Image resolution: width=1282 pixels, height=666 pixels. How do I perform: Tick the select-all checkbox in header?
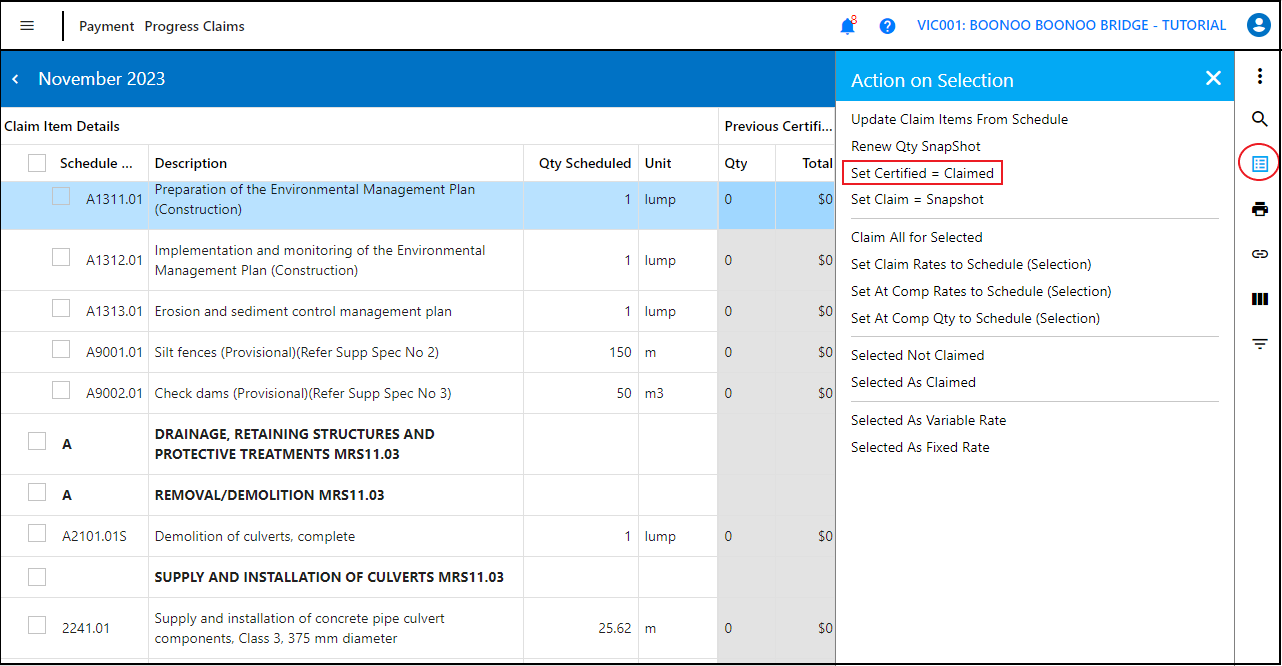37,163
